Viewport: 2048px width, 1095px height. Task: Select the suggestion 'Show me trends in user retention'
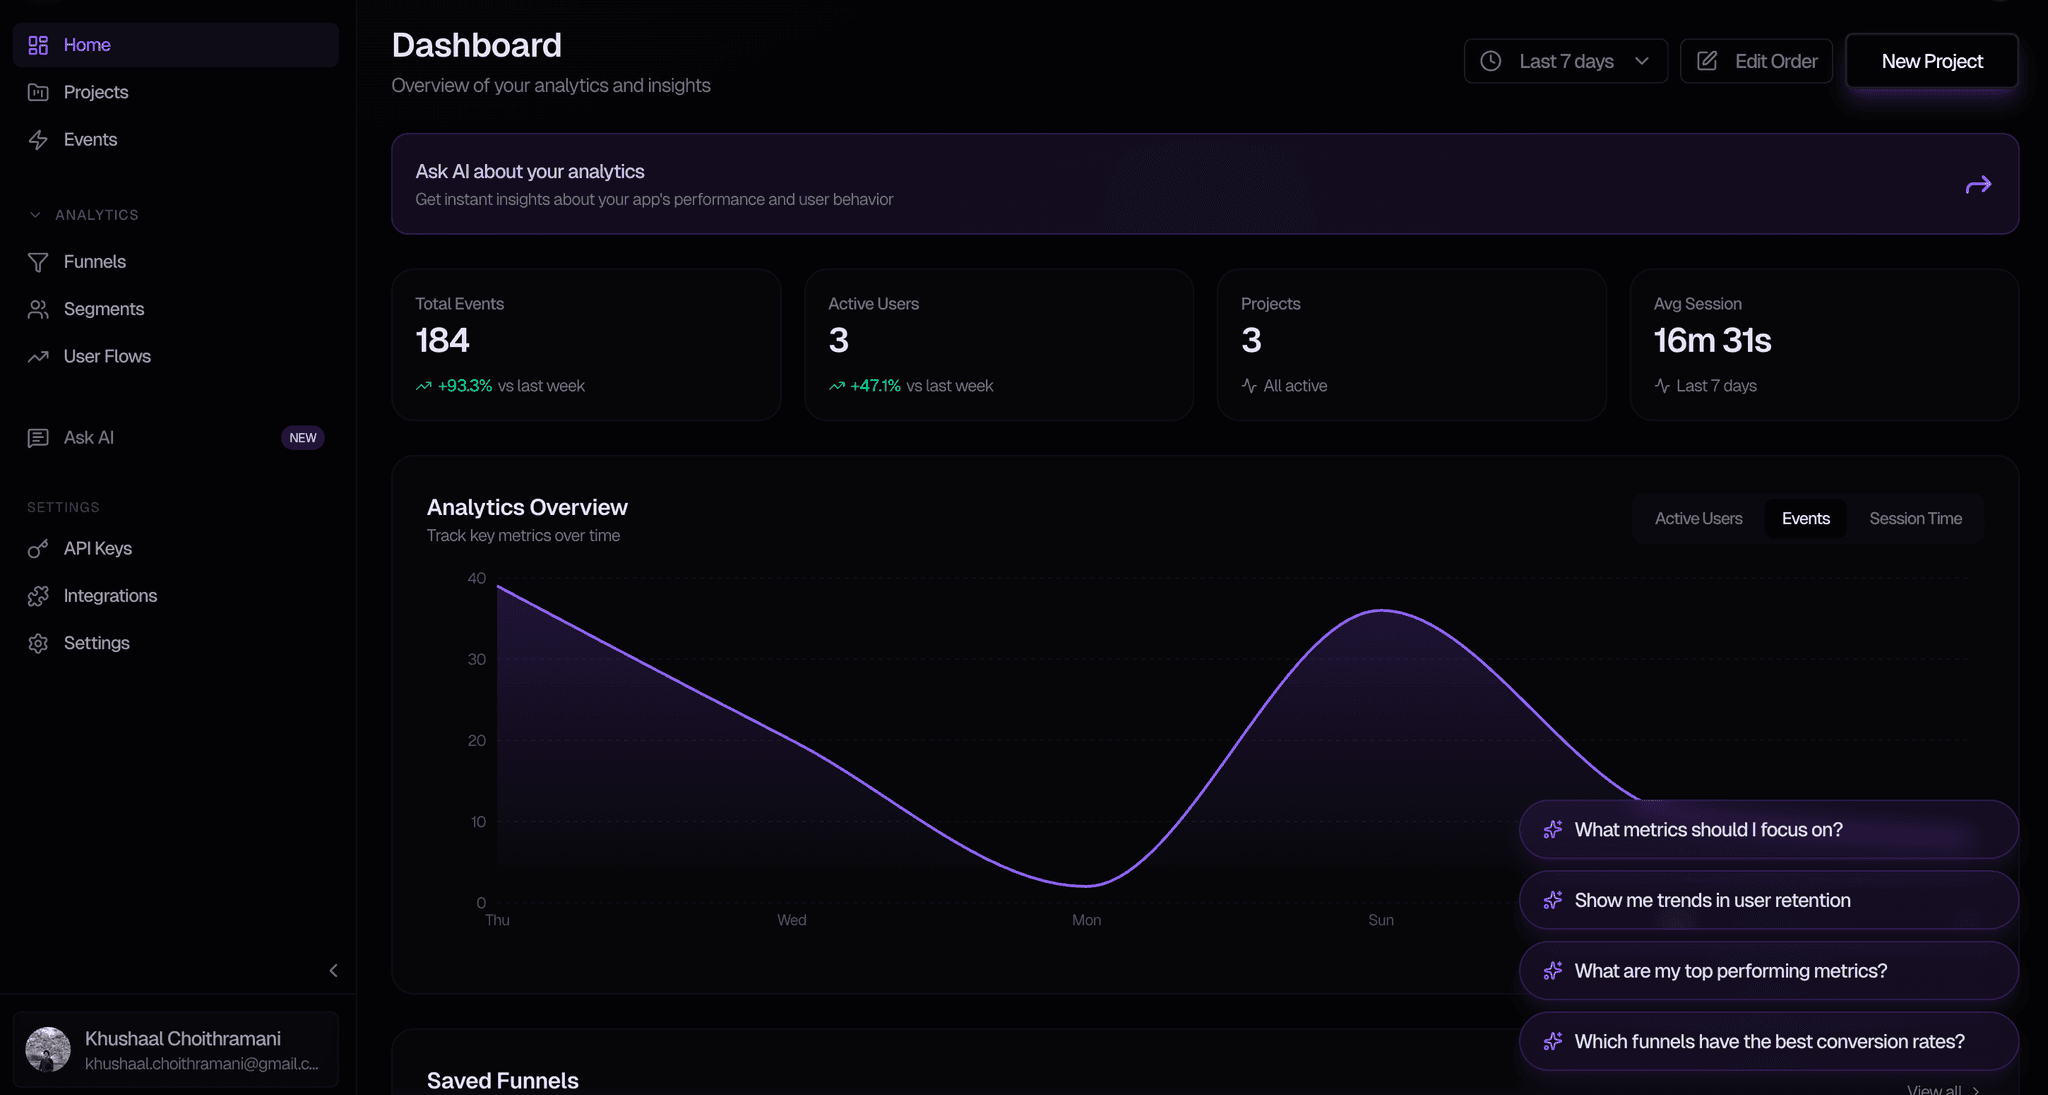click(1768, 899)
